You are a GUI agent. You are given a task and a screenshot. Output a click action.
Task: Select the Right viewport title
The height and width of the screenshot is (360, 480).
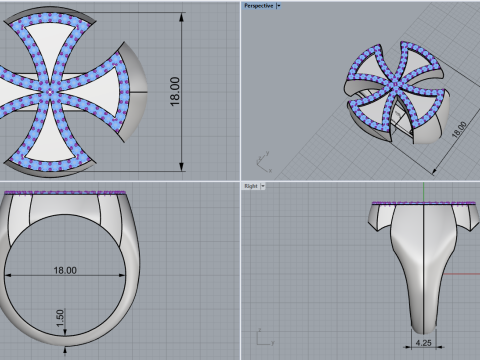251,186
